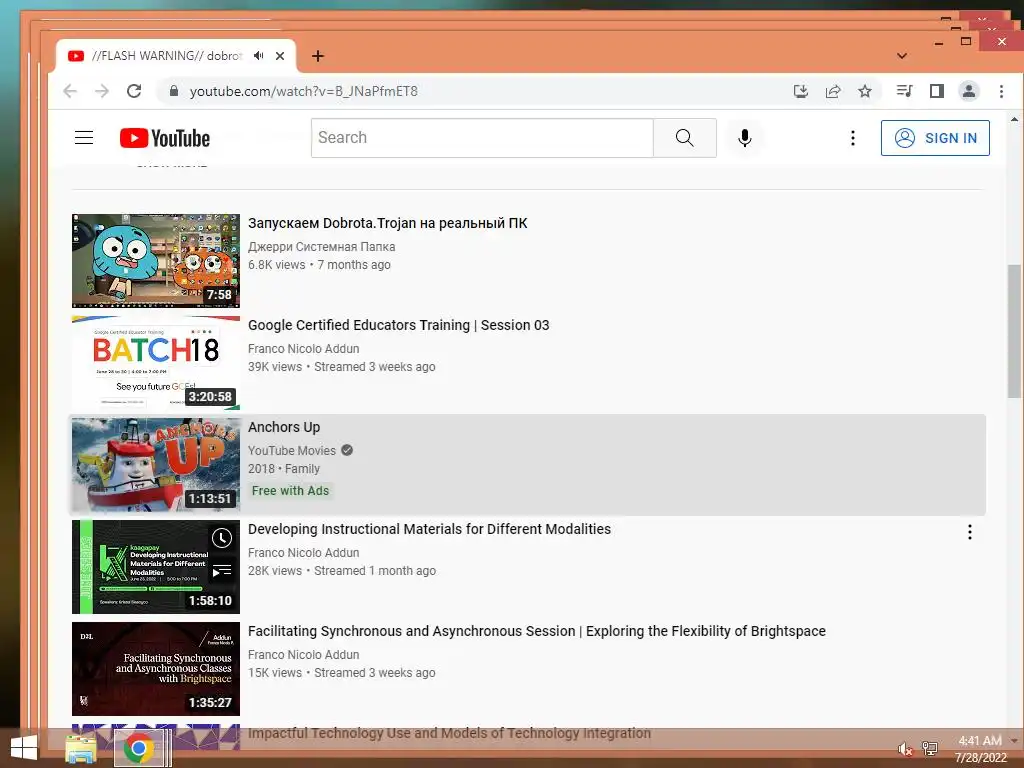Open Chrome media controls icon
The image size is (1024, 768).
click(x=904, y=91)
